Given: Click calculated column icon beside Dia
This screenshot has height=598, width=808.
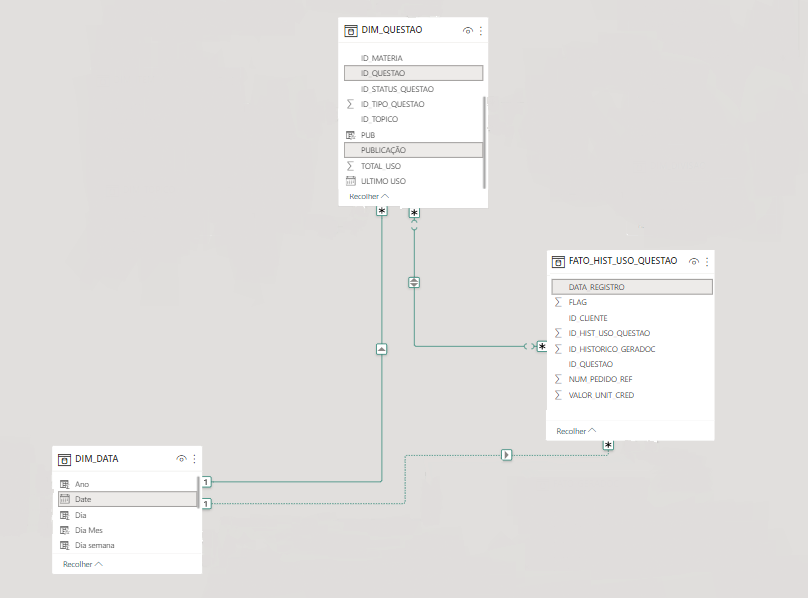Looking at the screenshot, I should point(64,515).
